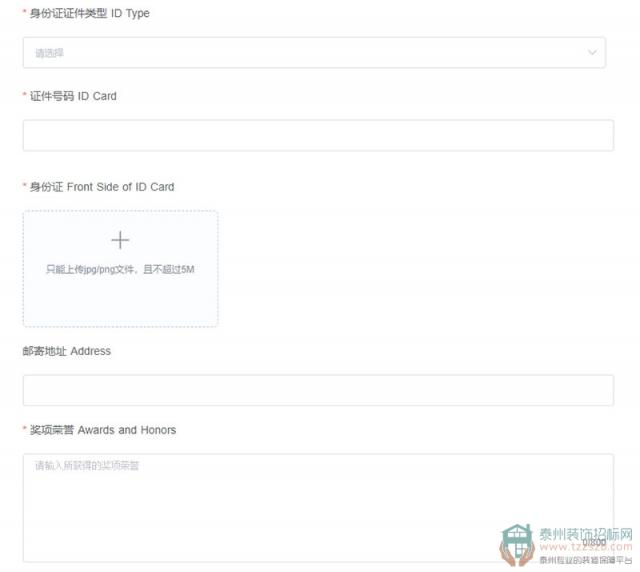The image size is (640, 572).
Task: Open the www.tzzszb.com watermark link
Action: coord(586,547)
